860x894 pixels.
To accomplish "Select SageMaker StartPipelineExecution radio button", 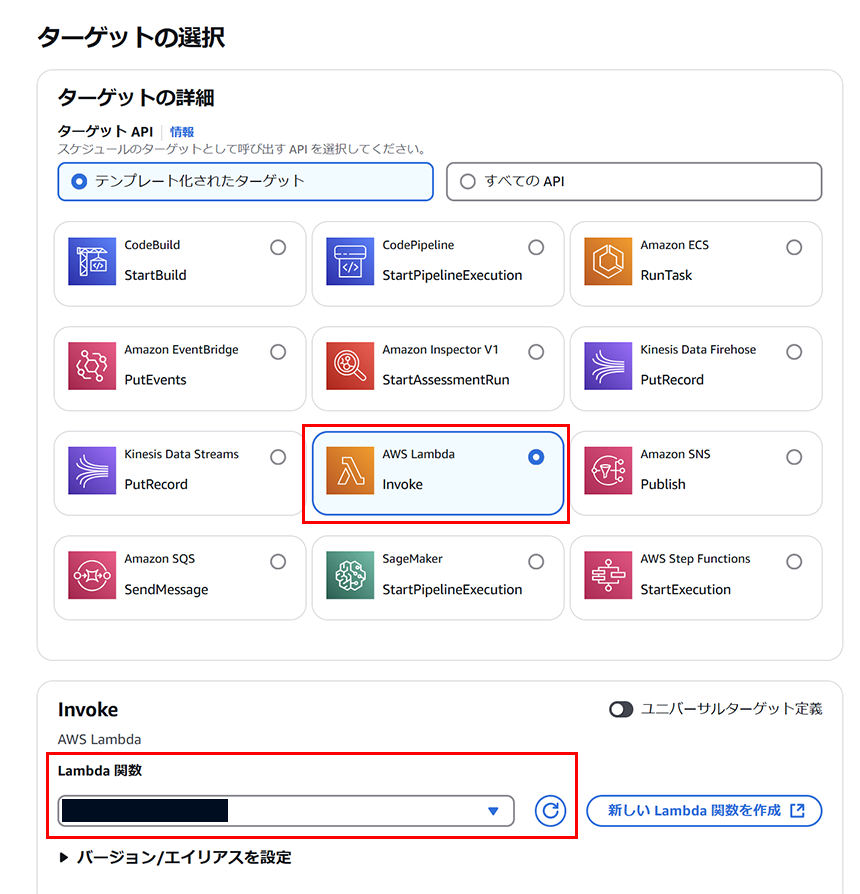I will (536, 562).
